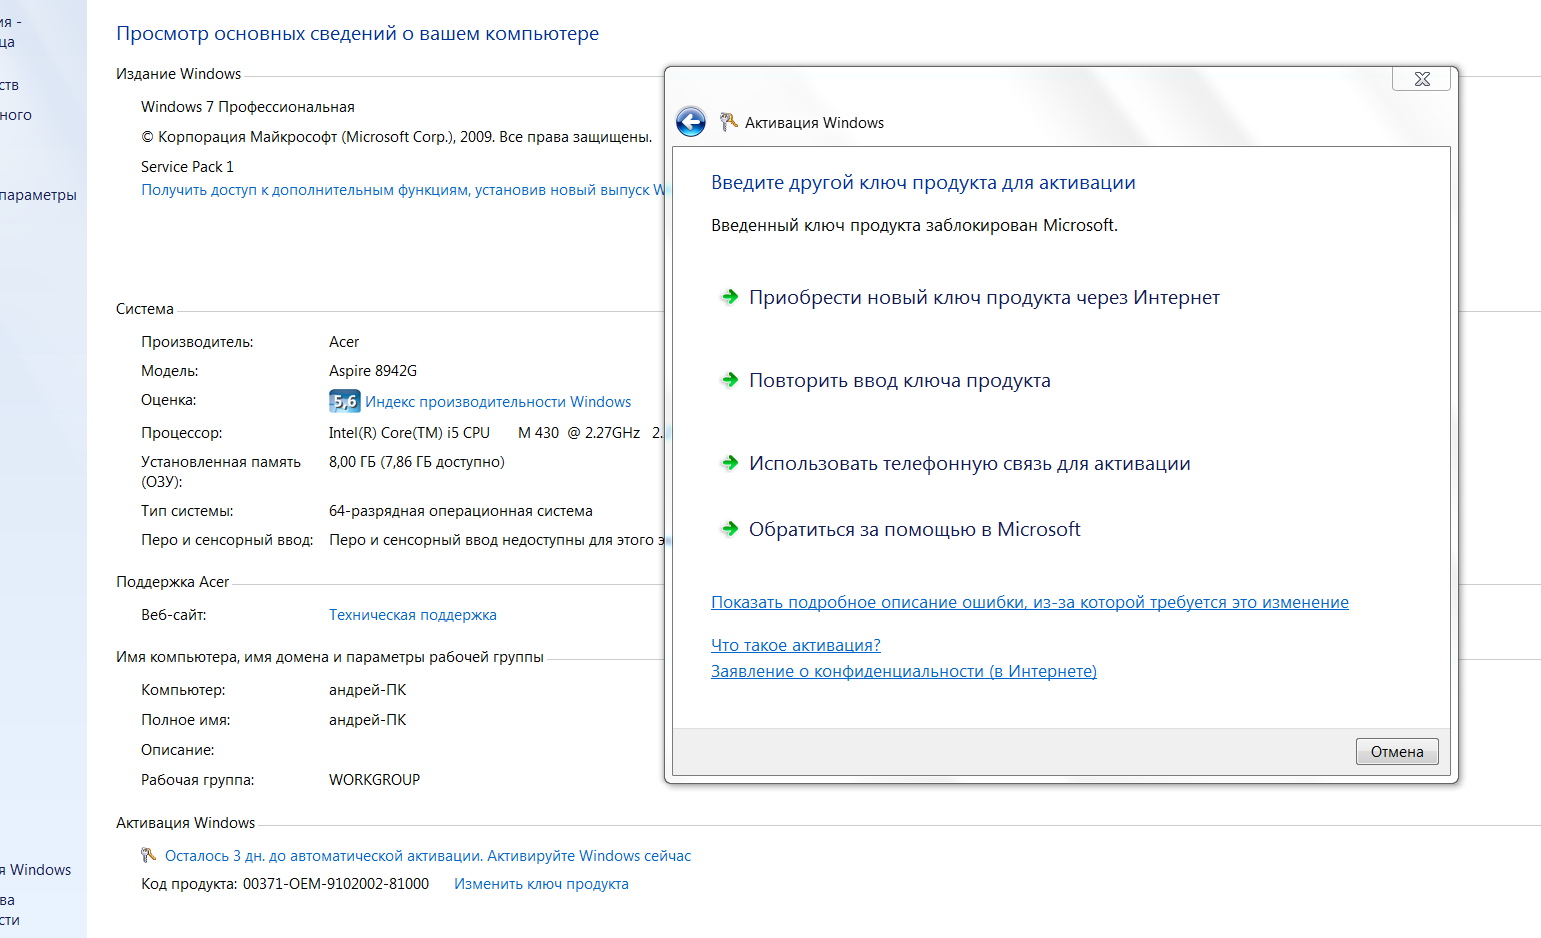This screenshot has height=938, width=1541.
Task: Click Осталось 3 дн. до автоматической активации link
Action: pos(428,856)
